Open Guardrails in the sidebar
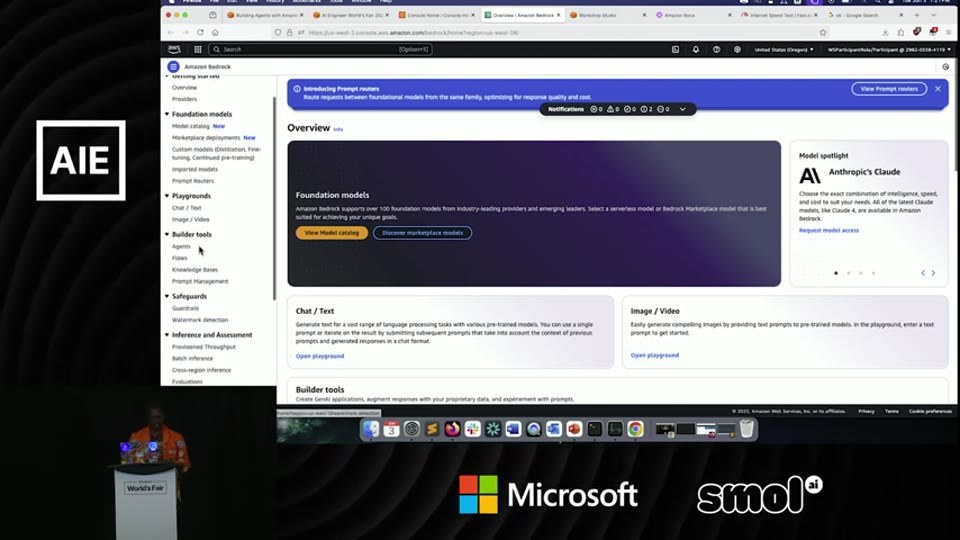The width and height of the screenshot is (960, 540). (x=186, y=308)
